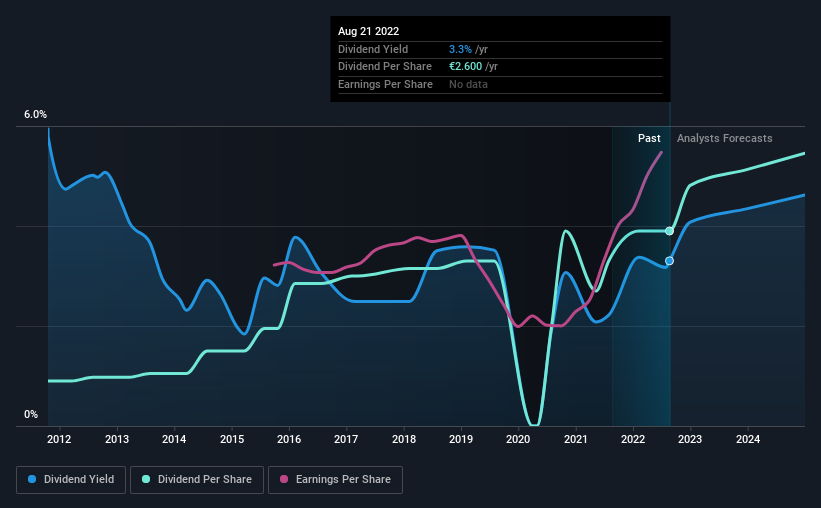
Task: Click the 2015 x-axis label
Action: pos(232,439)
